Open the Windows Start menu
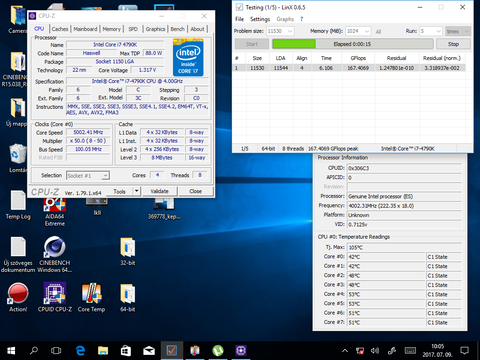This screenshot has width=480, height=360. (x=11, y=351)
